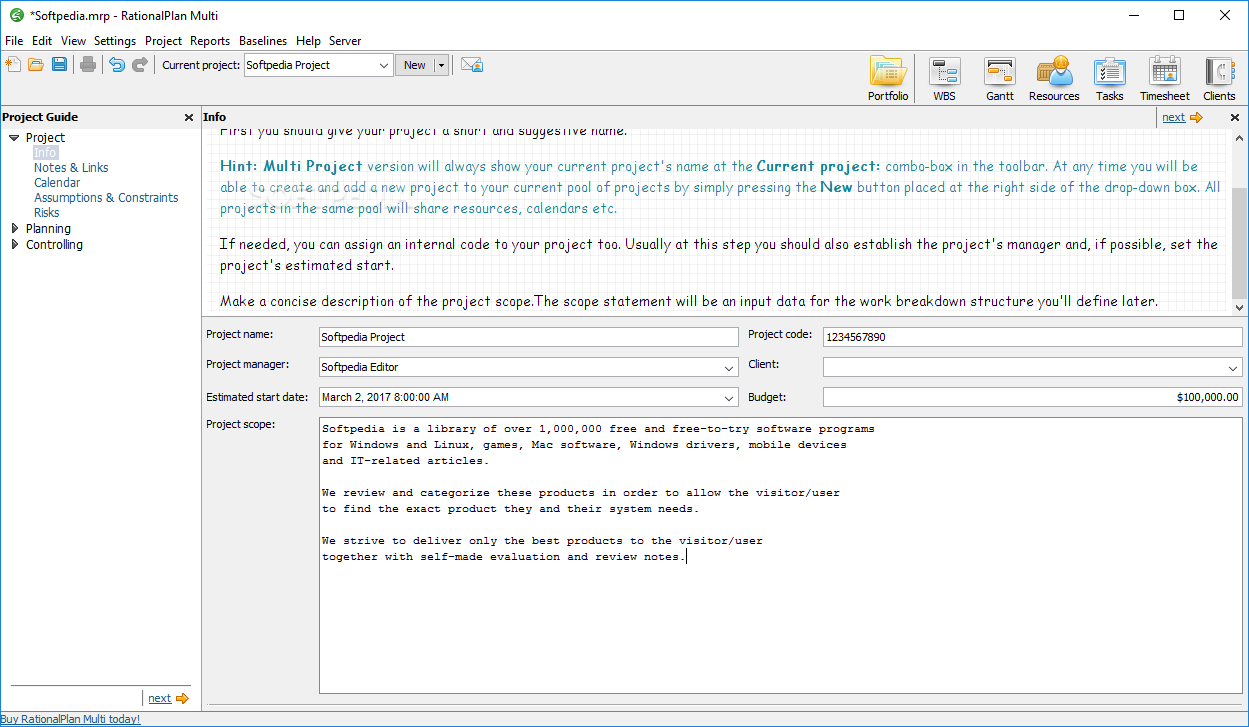The height and width of the screenshot is (727, 1249).
Task: Open the File menu
Action: tap(14, 41)
